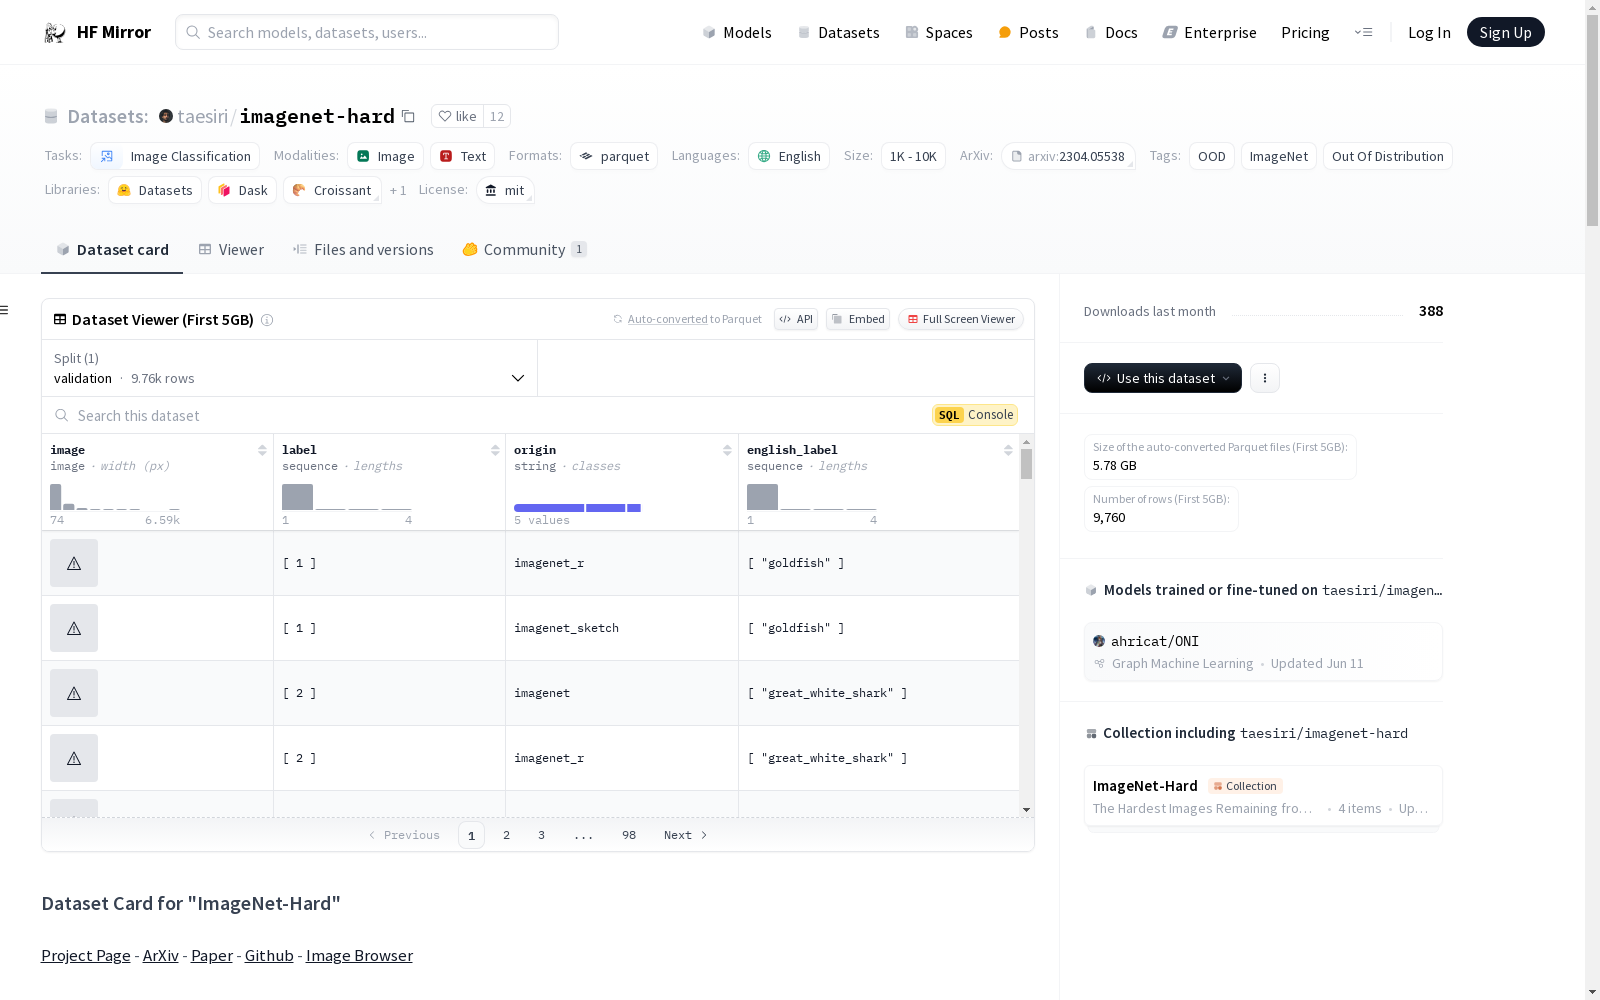Click the Text modality tag
This screenshot has height=1000, width=1600.
click(463, 156)
